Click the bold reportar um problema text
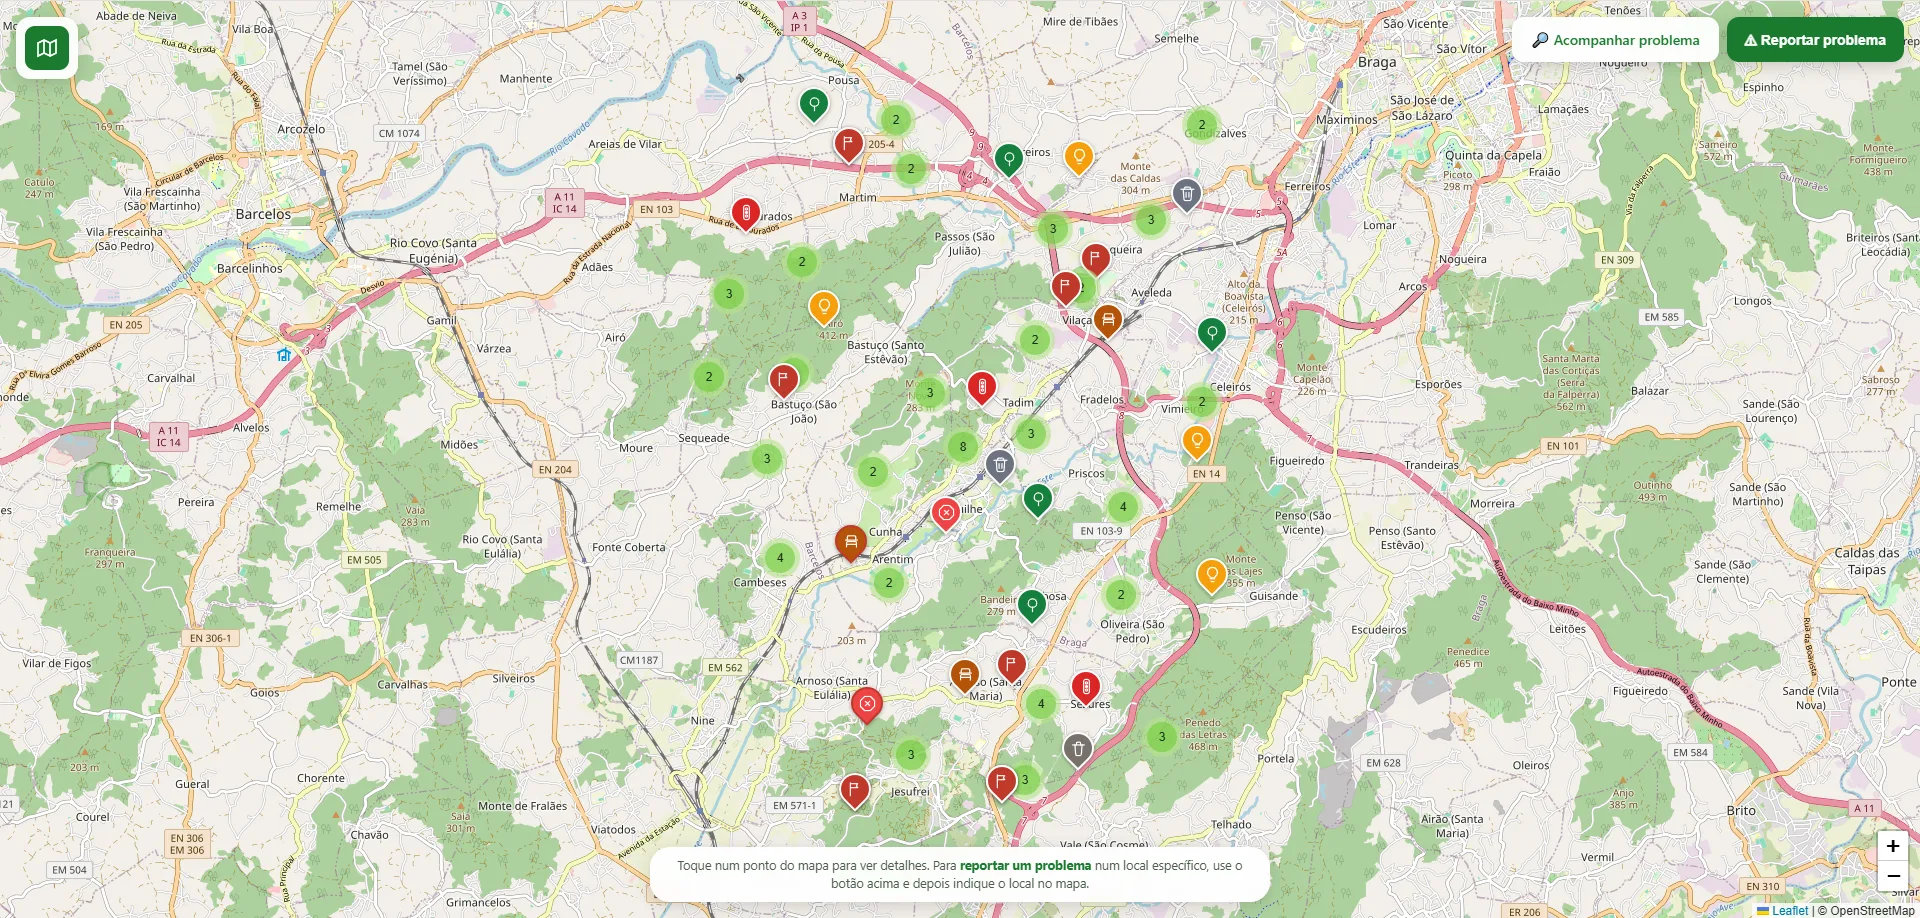The image size is (1920, 918). tap(1025, 866)
